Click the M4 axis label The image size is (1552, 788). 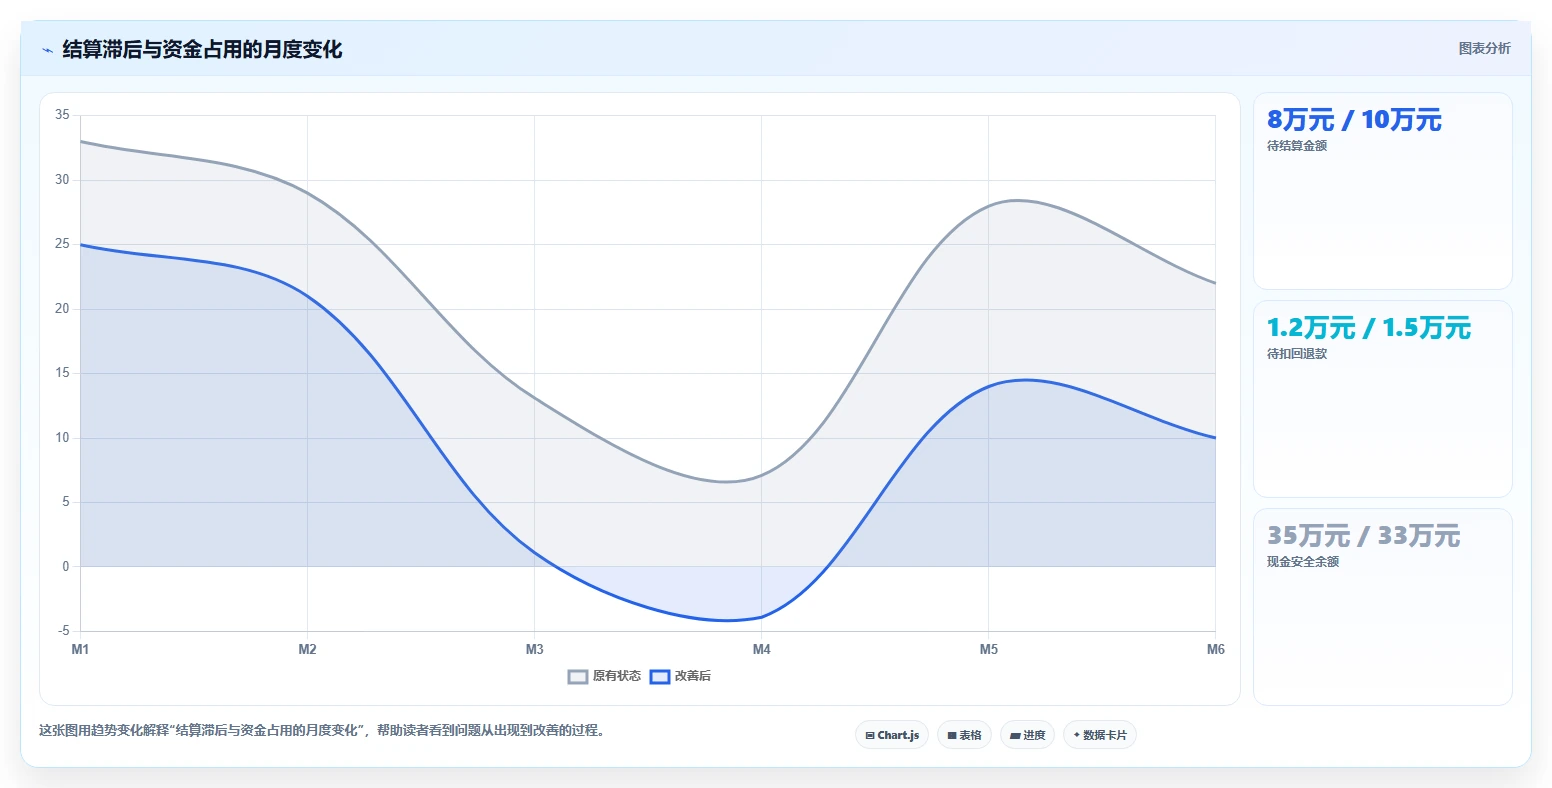coord(762,650)
